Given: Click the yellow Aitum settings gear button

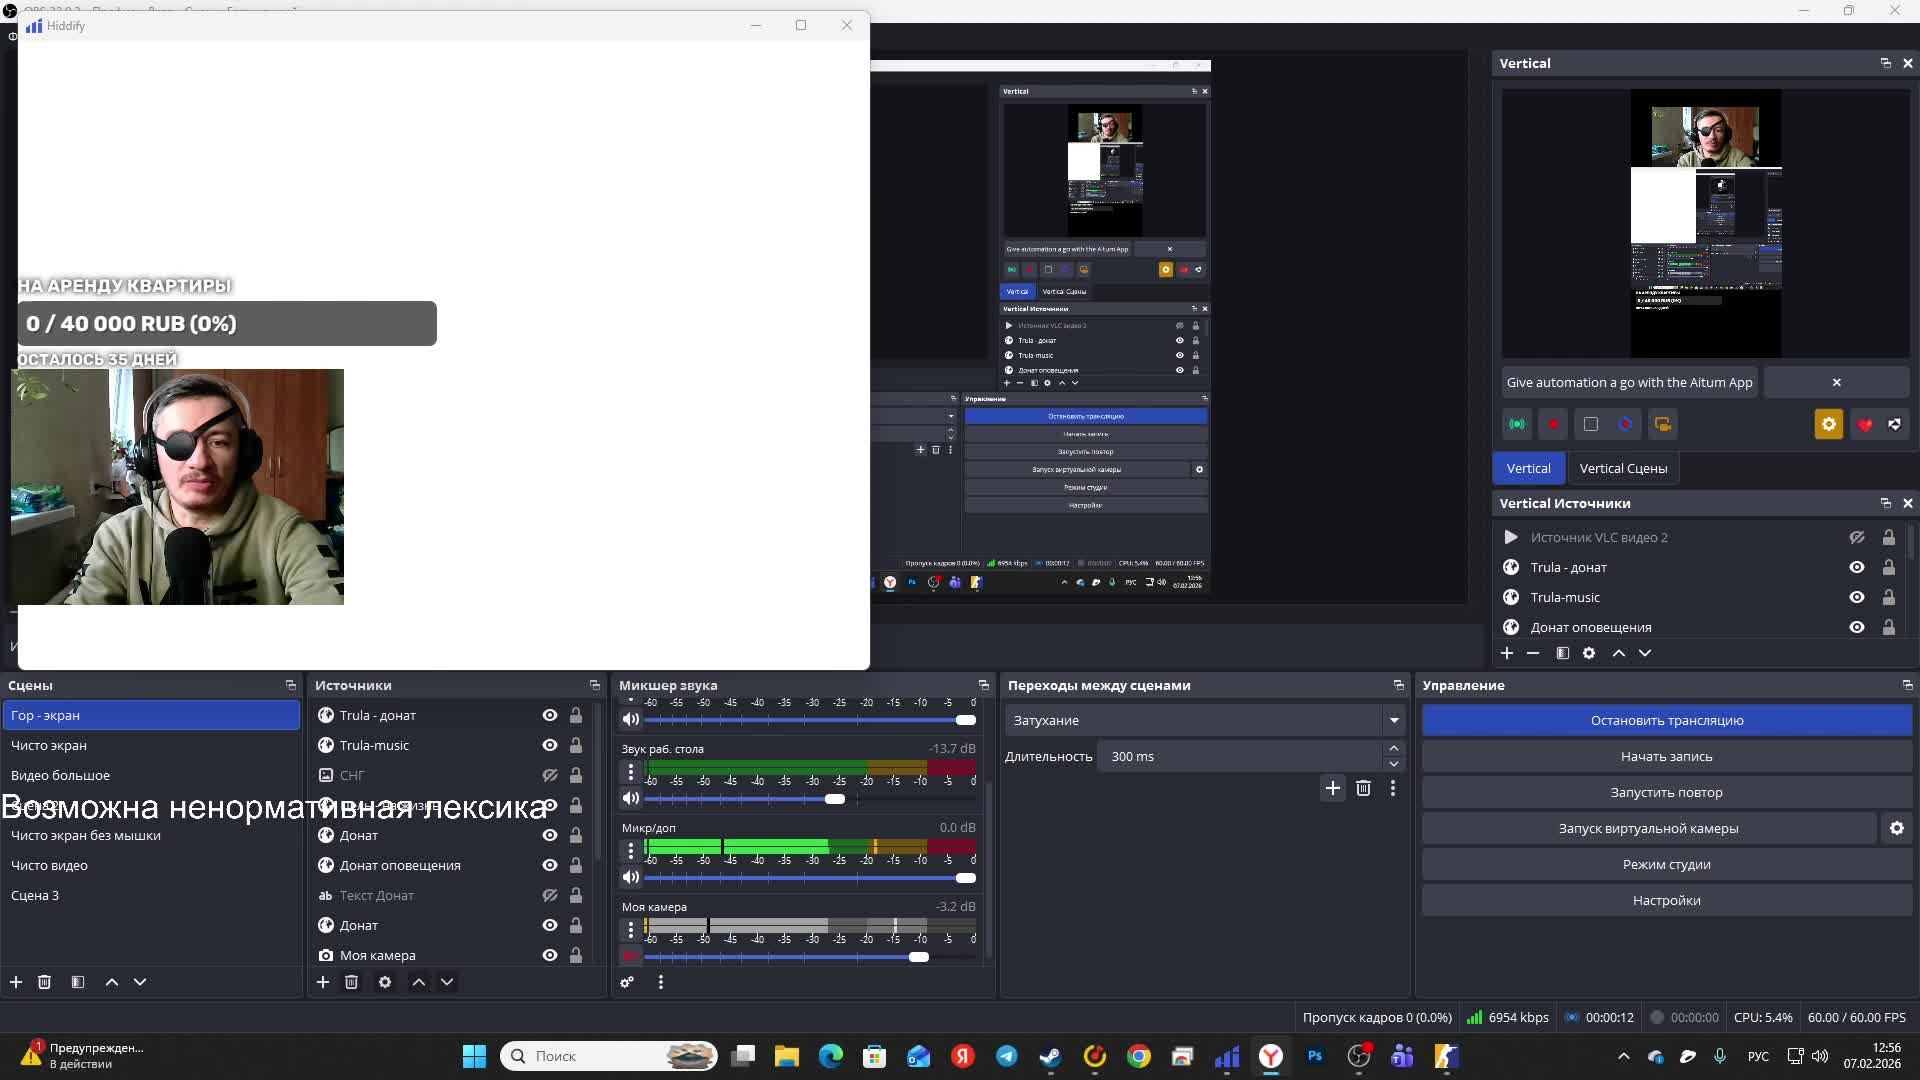Looking at the screenshot, I should pyautogui.click(x=1828, y=424).
